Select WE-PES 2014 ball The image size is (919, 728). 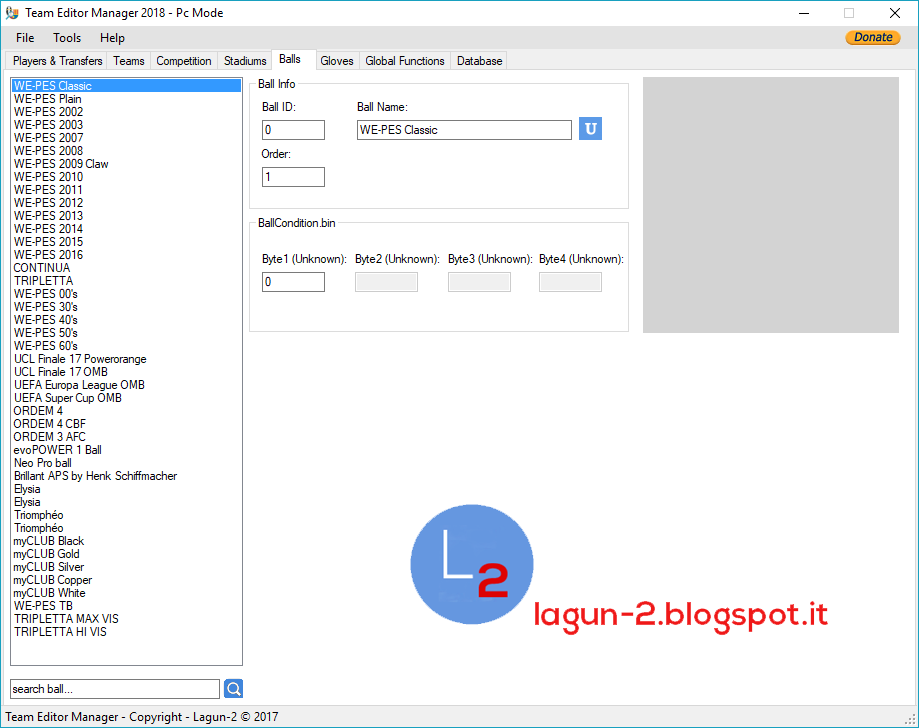coord(127,229)
